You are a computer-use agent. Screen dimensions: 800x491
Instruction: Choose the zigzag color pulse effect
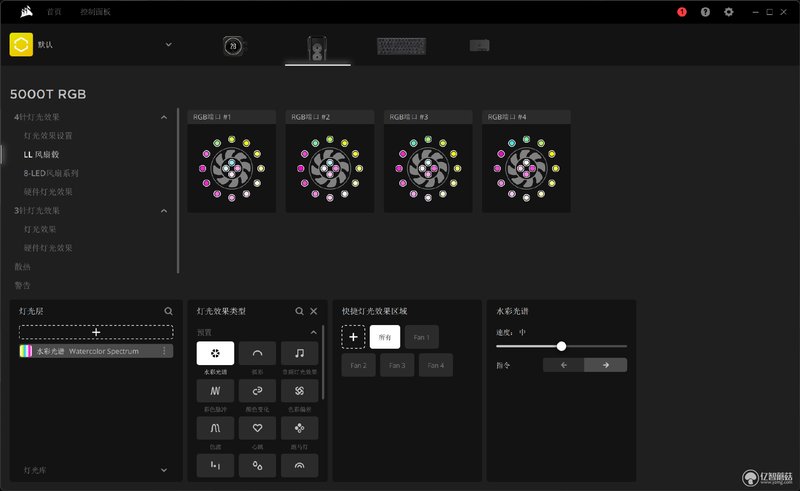click(x=215, y=390)
